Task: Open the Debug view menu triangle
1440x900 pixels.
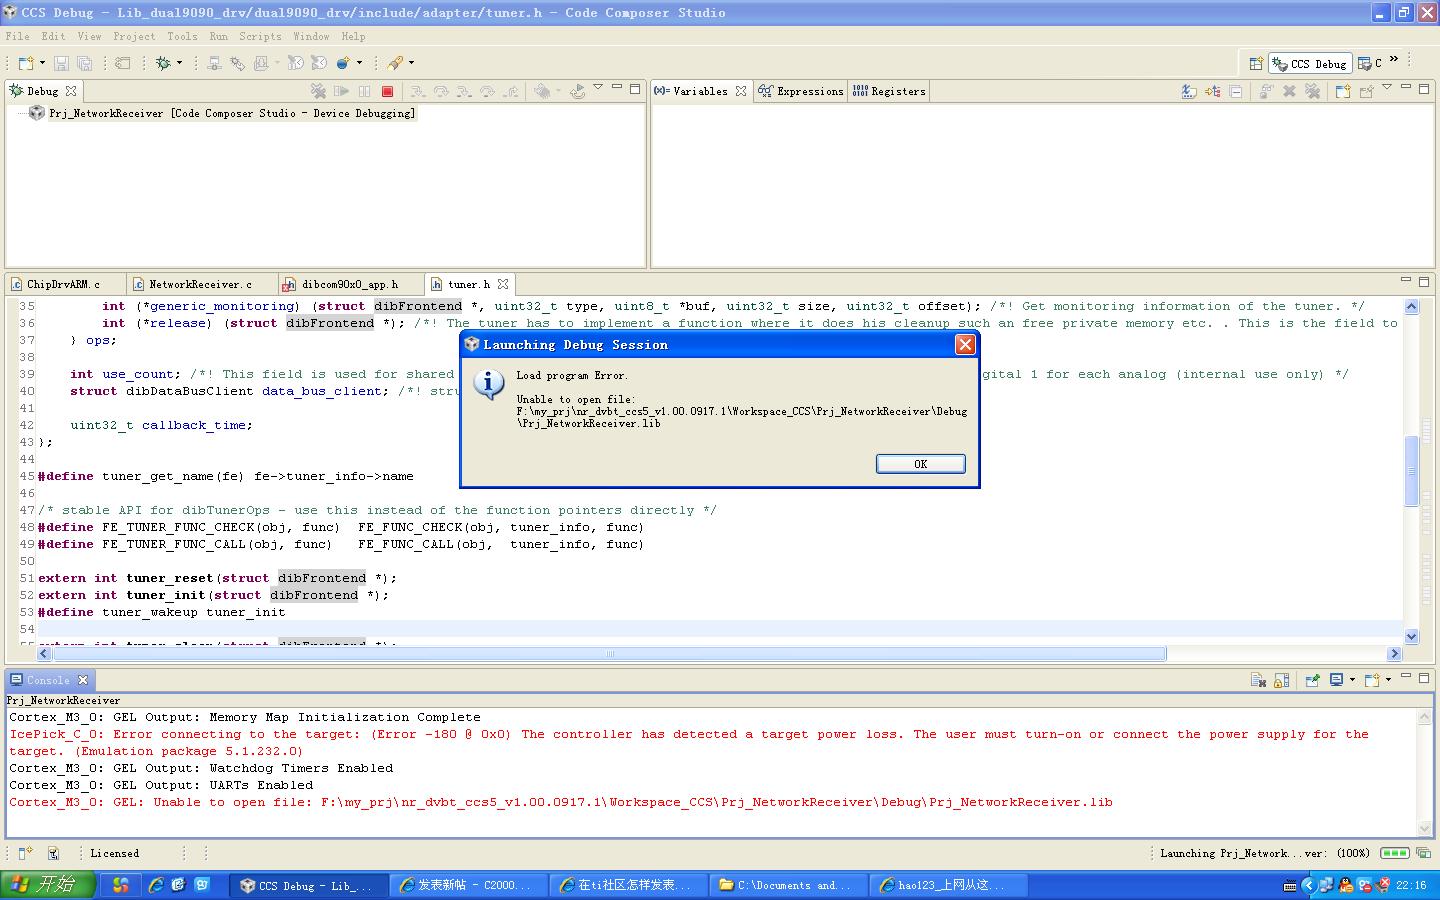Action: [598, 88]
